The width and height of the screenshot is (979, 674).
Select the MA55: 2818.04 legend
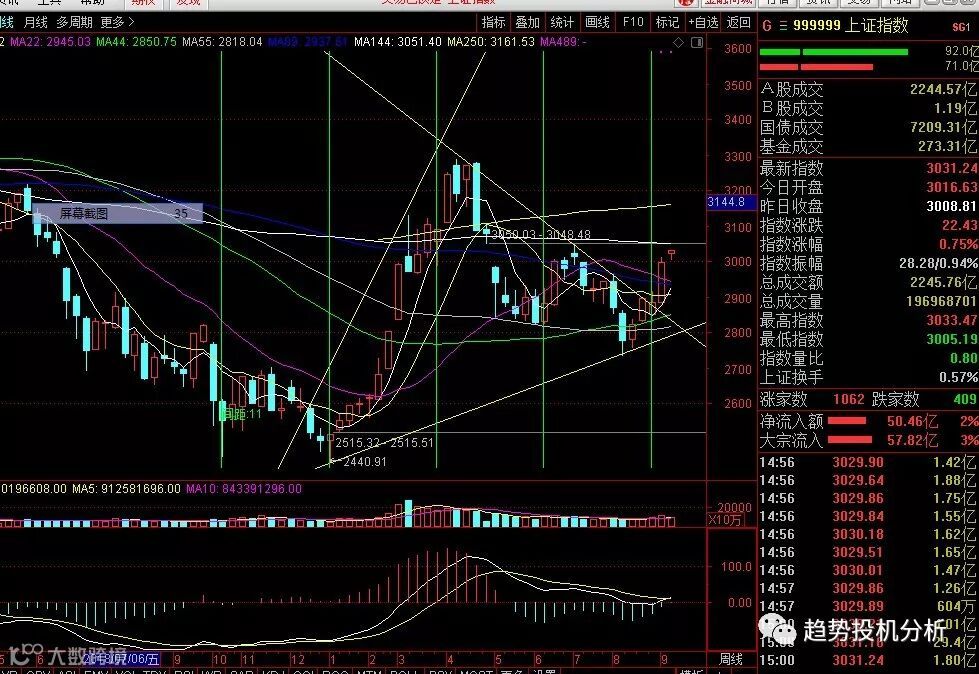[222, 42]
